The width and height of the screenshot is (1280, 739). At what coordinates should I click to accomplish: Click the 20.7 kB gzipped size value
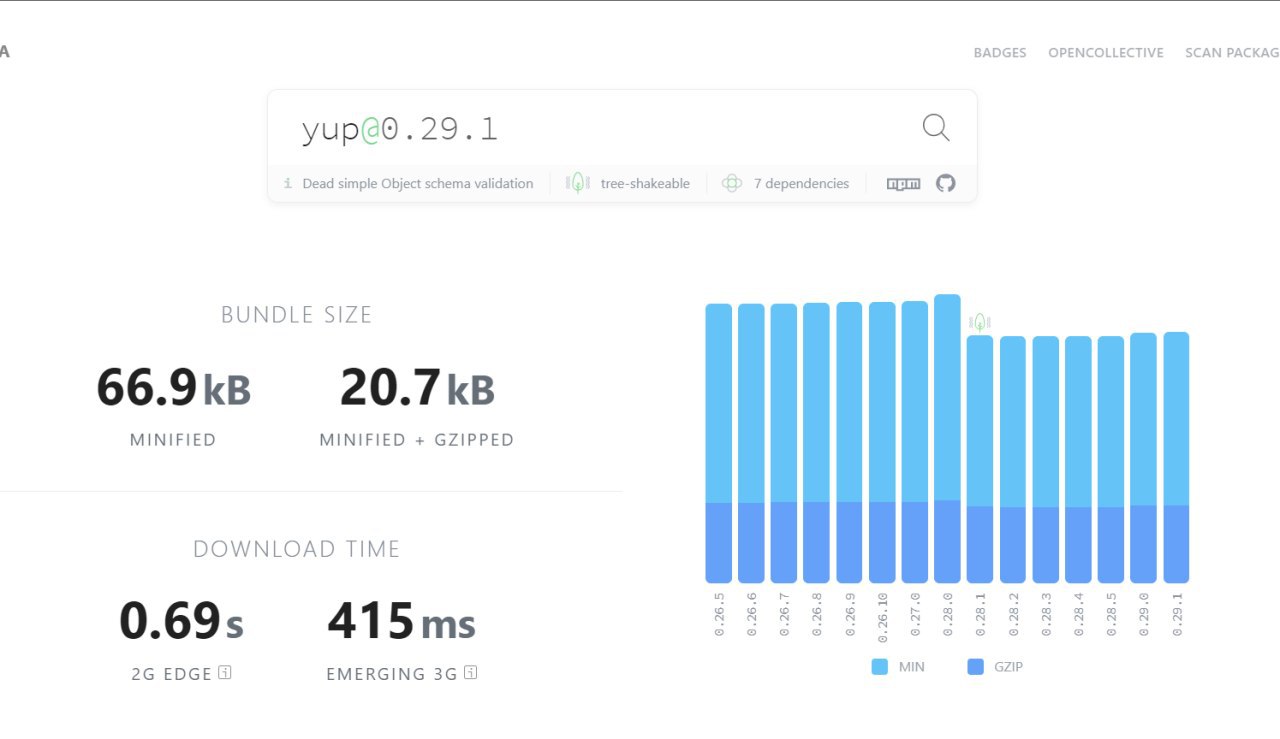[x=417, y=388]
